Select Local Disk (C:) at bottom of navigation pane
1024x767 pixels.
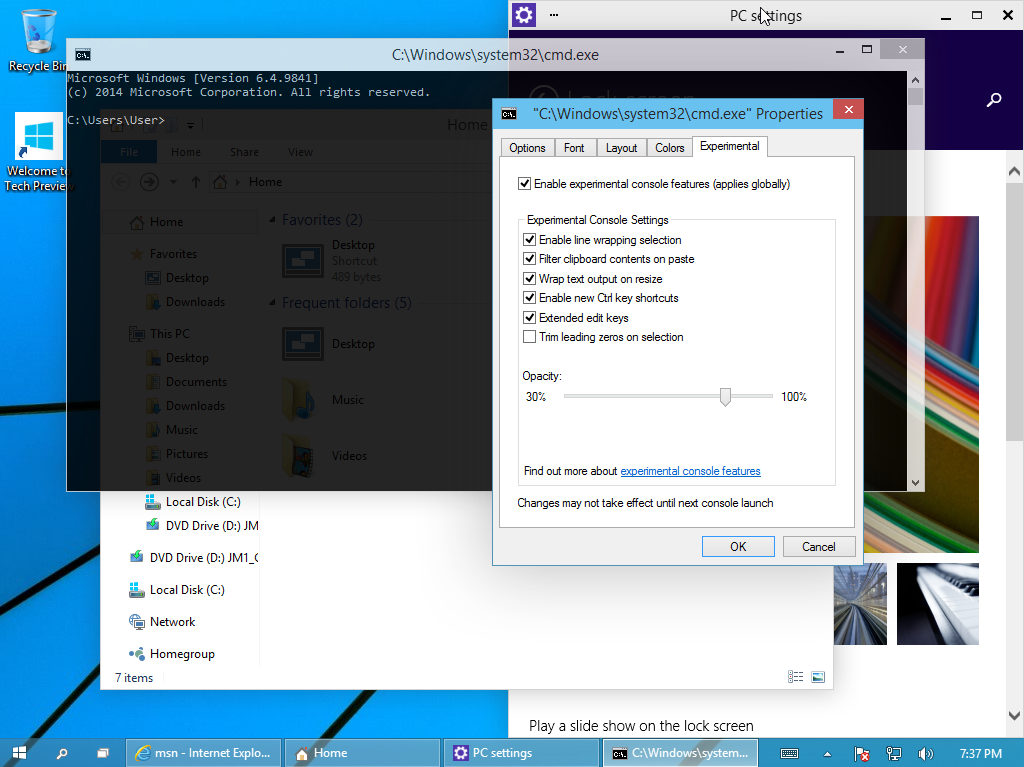pyautogui.click(x=177, y=590)
